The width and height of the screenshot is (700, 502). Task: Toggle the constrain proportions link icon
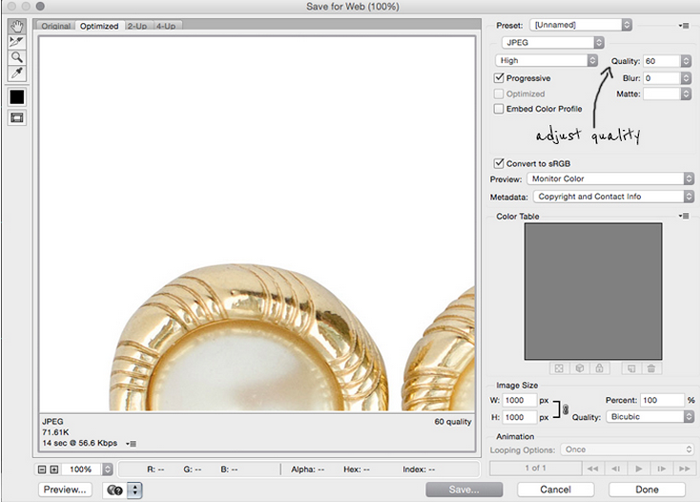coord(566,409)
